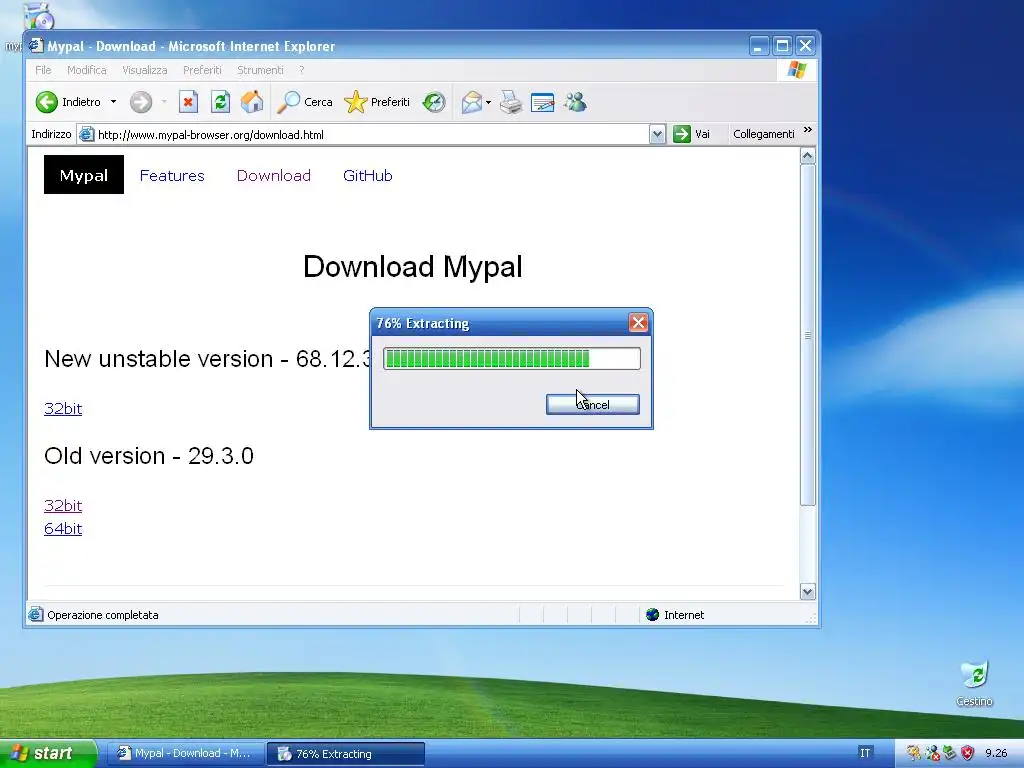Click the Start button
This screenshot has width=1024, height=768.
pyautogui.click(x=48, y=753)
